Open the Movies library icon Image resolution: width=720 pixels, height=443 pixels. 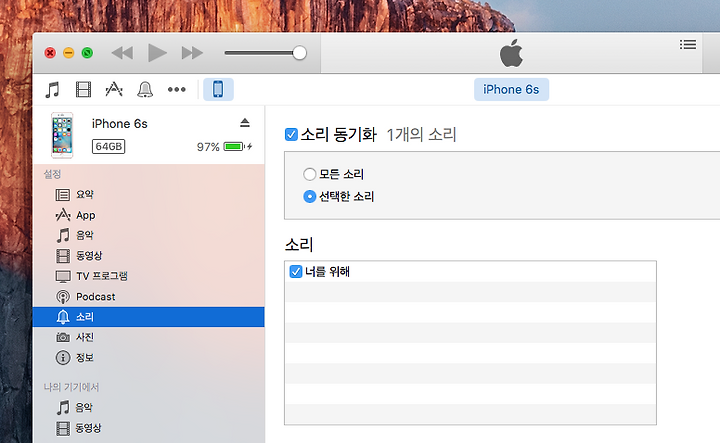(83, 89)
